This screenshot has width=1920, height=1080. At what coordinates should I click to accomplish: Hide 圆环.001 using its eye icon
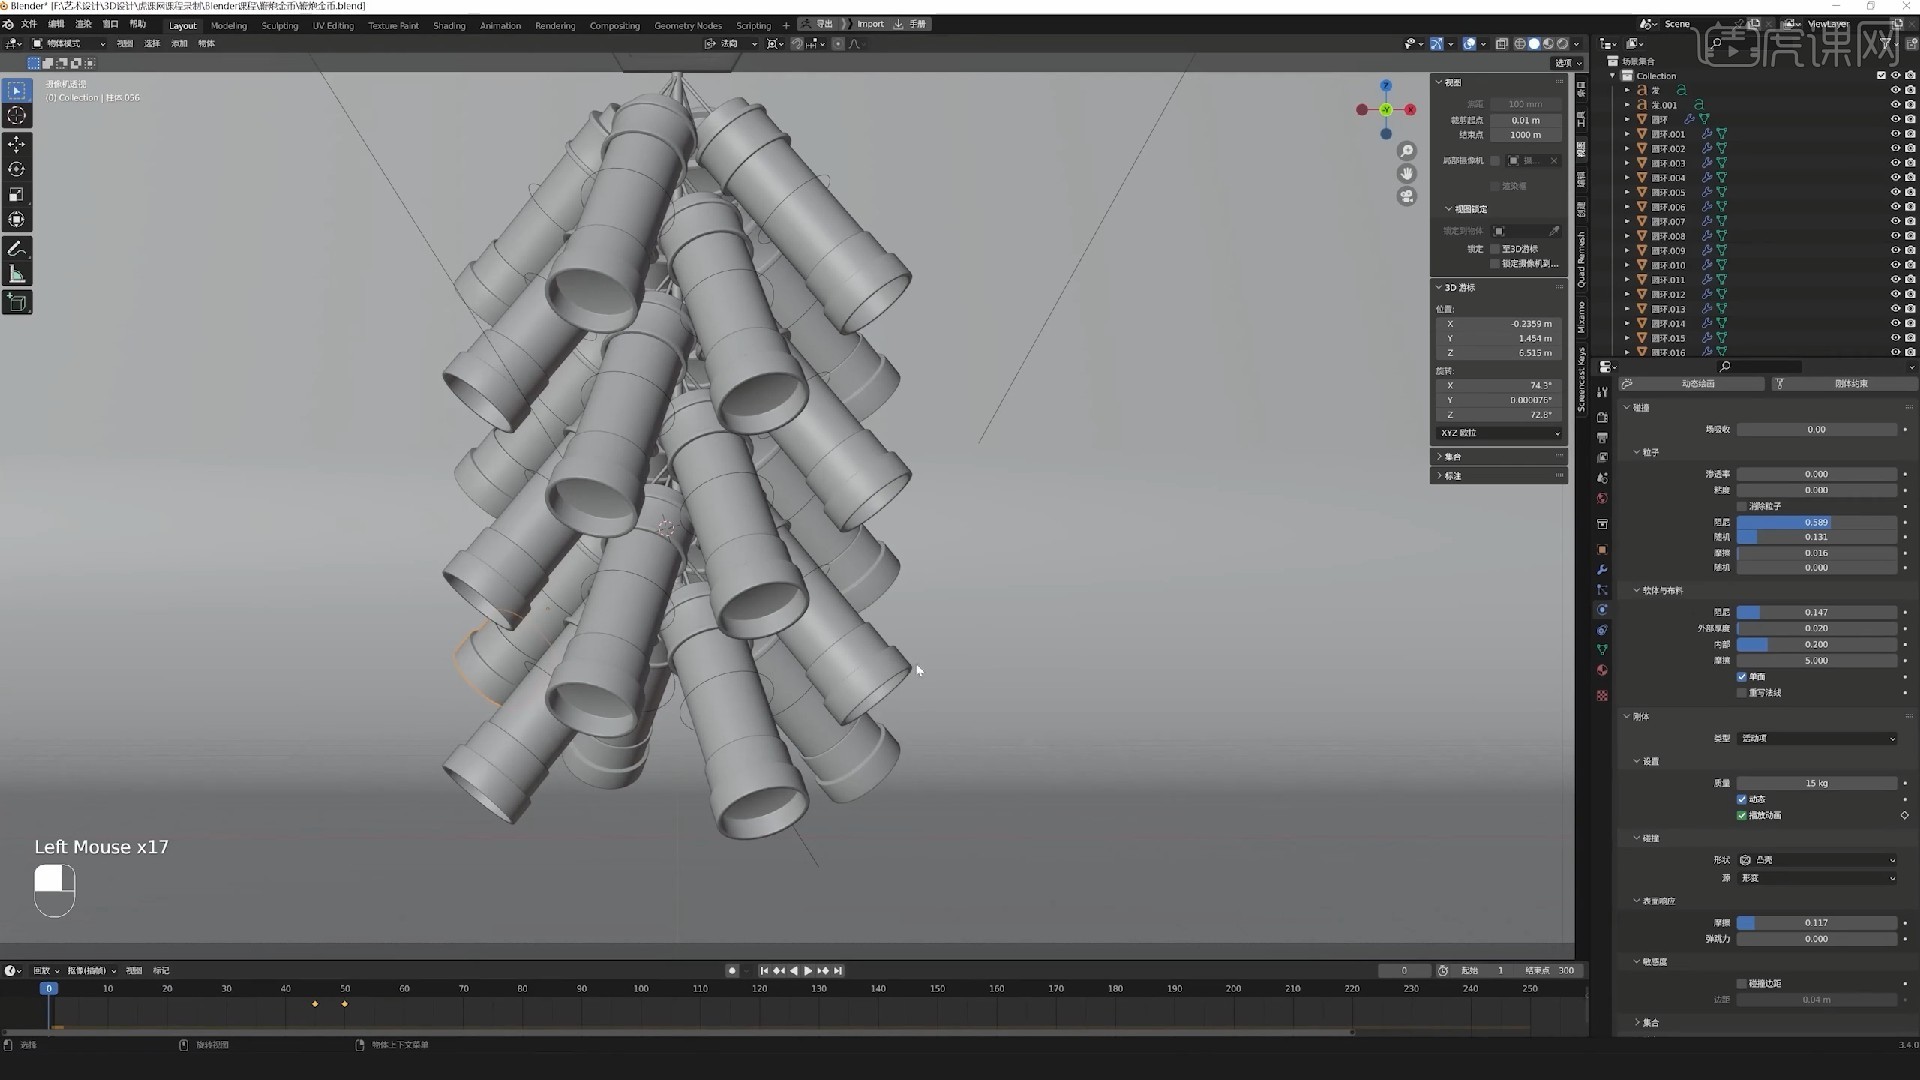pyautogui.click(x=1895, y=134)
